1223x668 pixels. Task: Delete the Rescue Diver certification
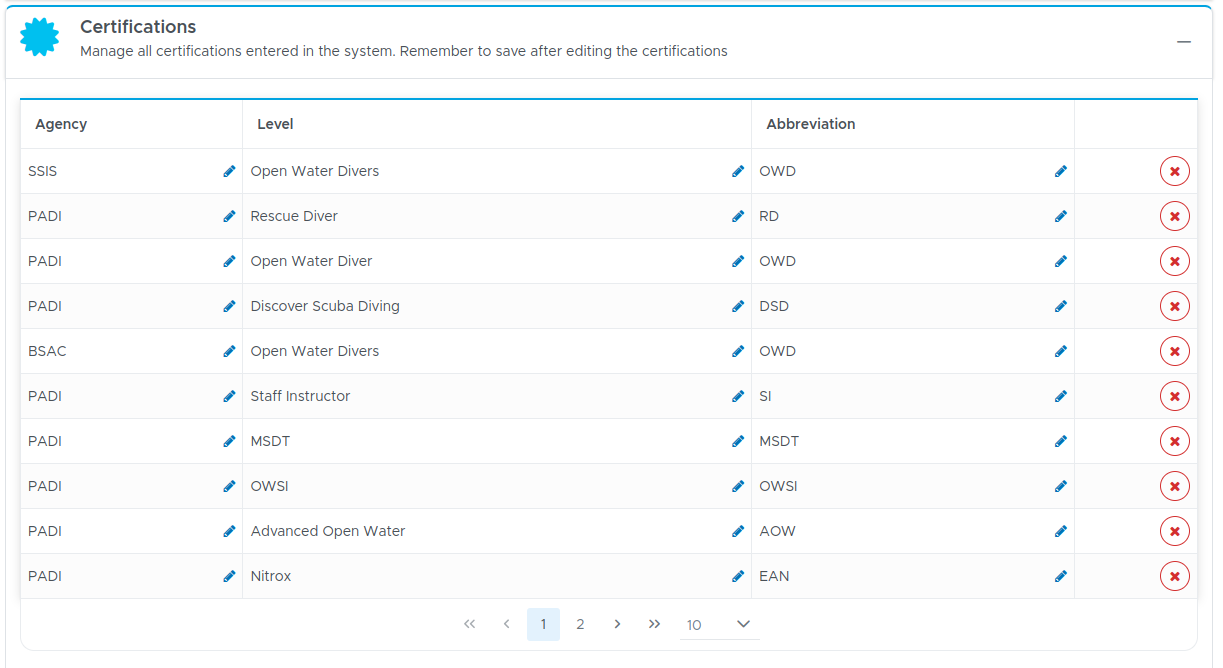(1175, 216)
